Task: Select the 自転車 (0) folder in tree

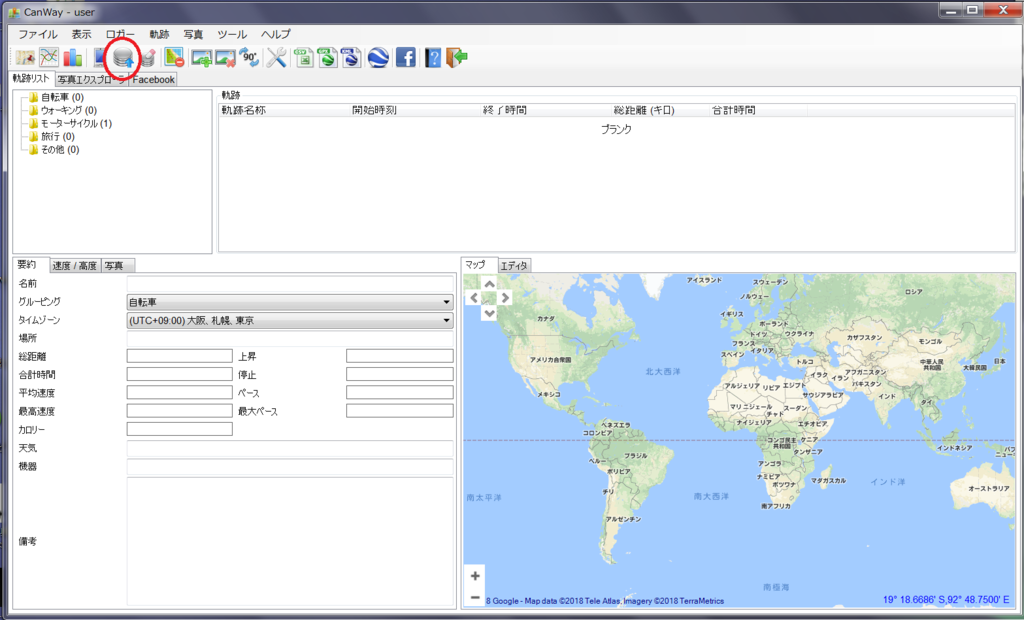Action: pos(62,97)
